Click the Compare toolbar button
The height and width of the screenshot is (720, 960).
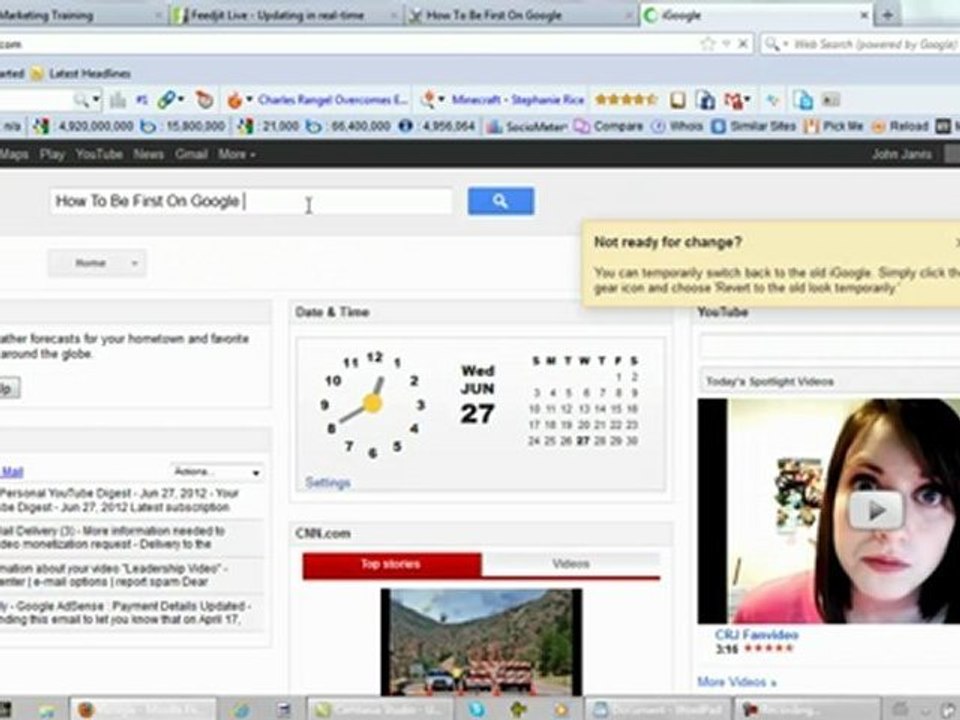pyautogui.click(x=608, y=127)
